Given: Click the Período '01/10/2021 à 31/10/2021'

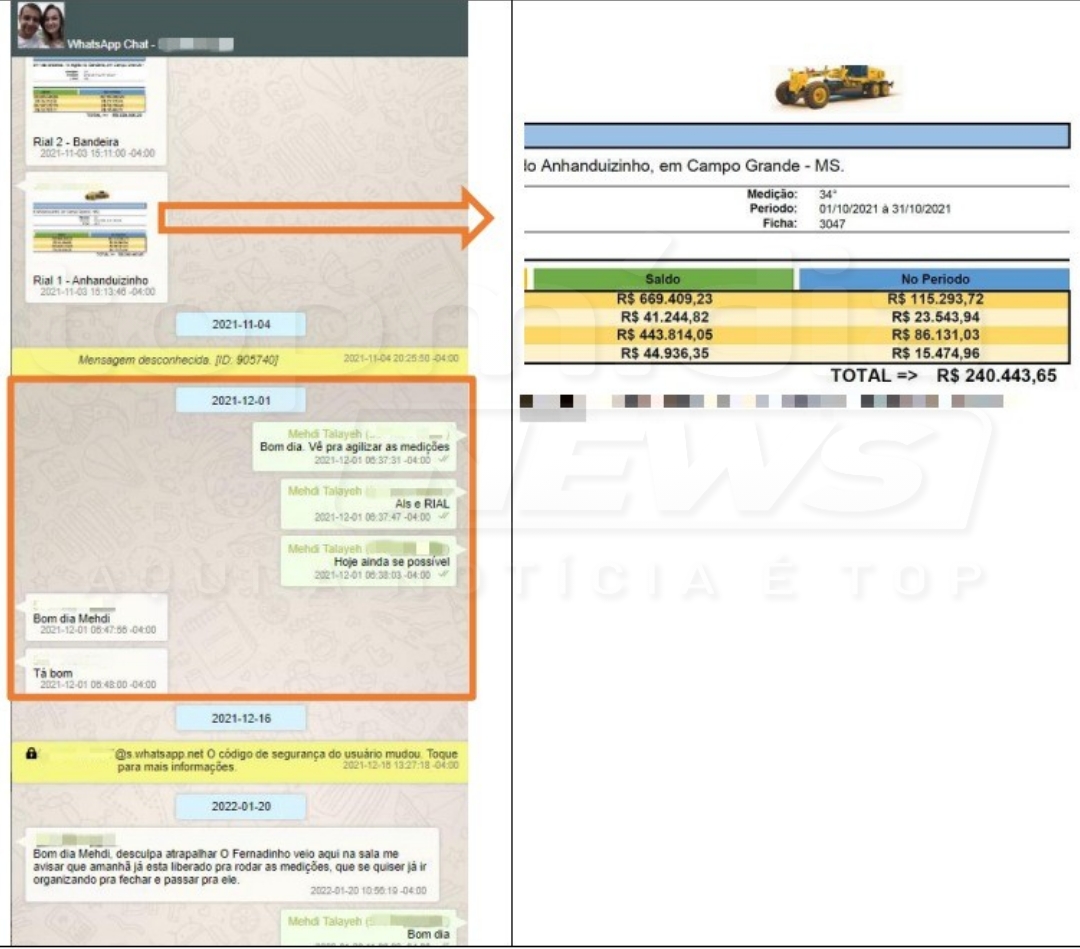Looking at the screenshot, I should point(885,209).
